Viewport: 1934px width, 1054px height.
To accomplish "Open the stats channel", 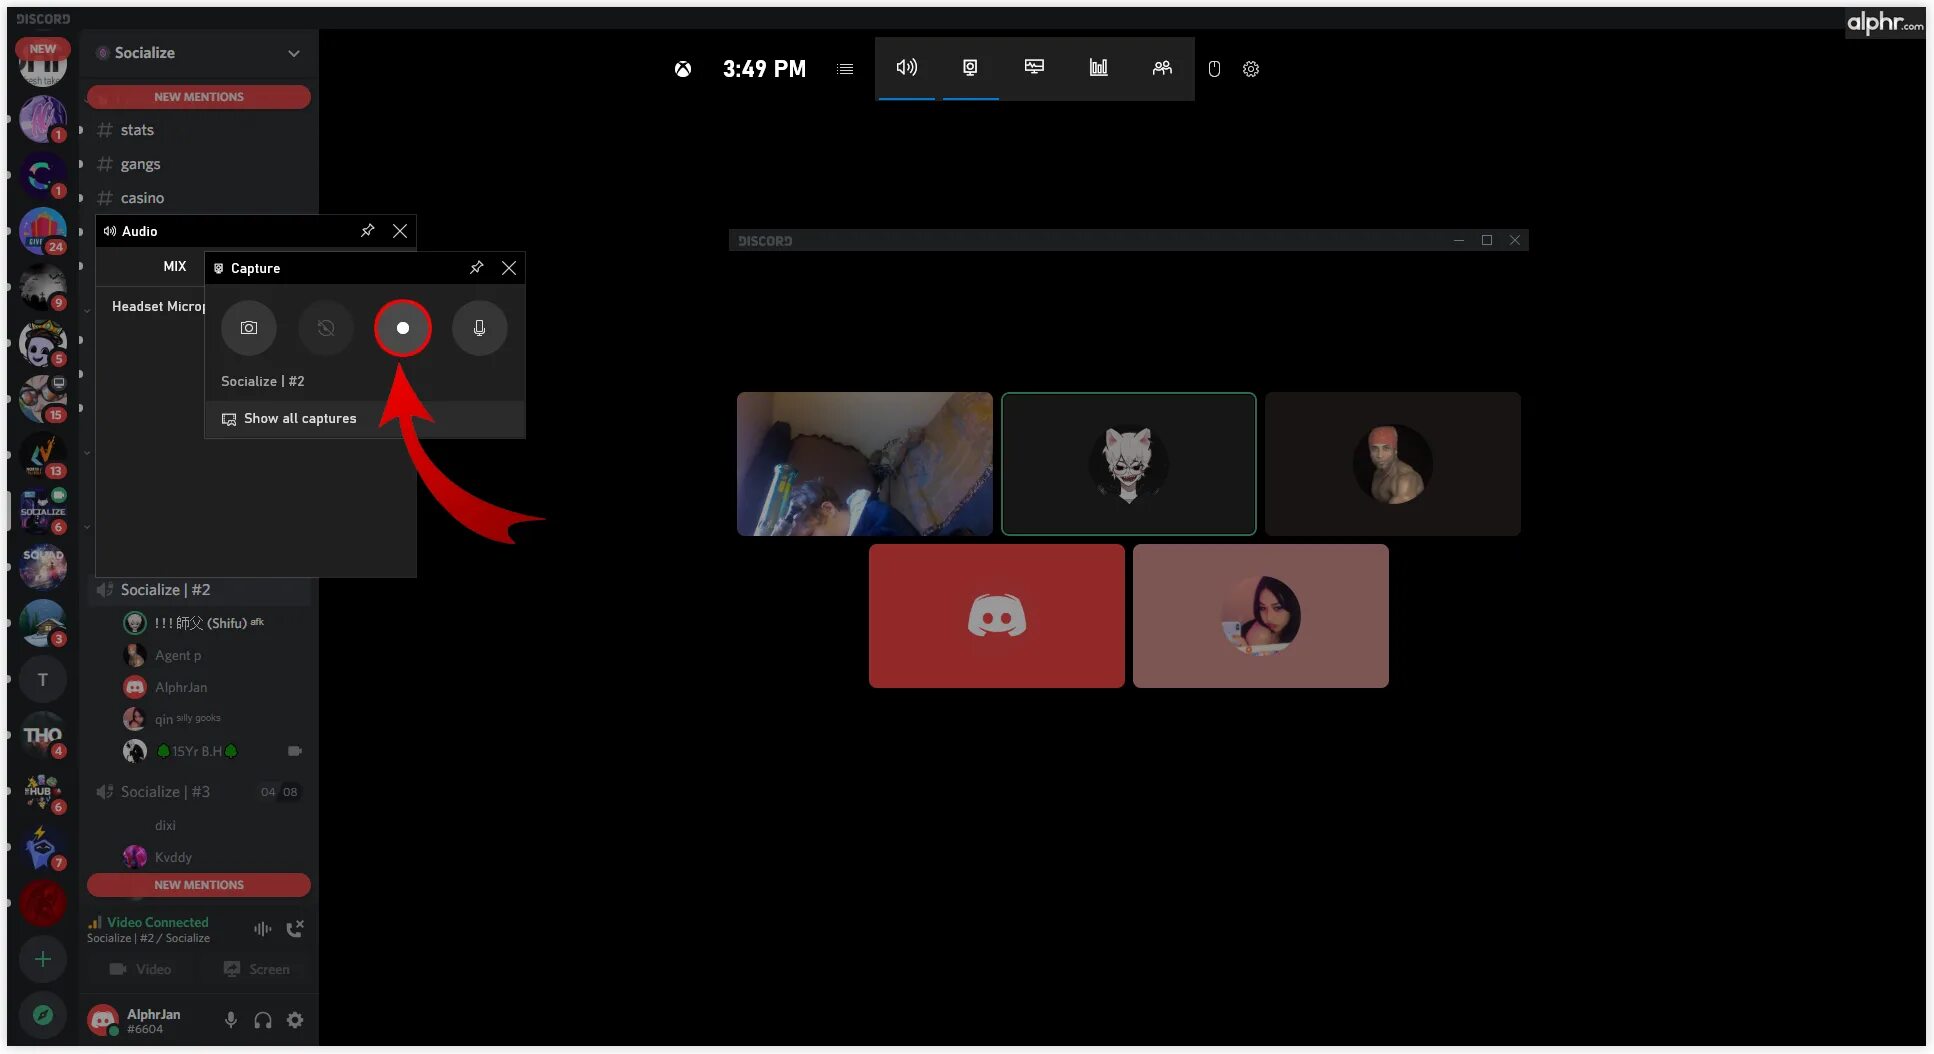I will tap(137, 130).
